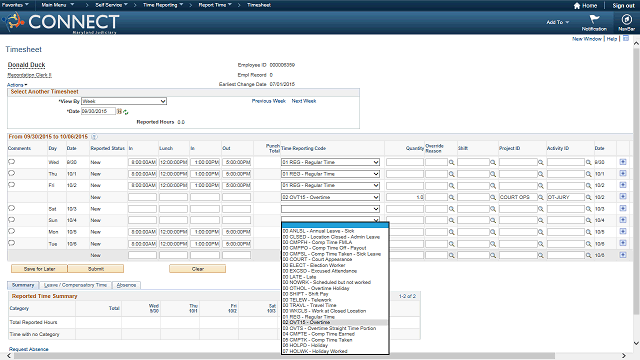Choose 00 TELEW - Telework from list

coord(335,300)
